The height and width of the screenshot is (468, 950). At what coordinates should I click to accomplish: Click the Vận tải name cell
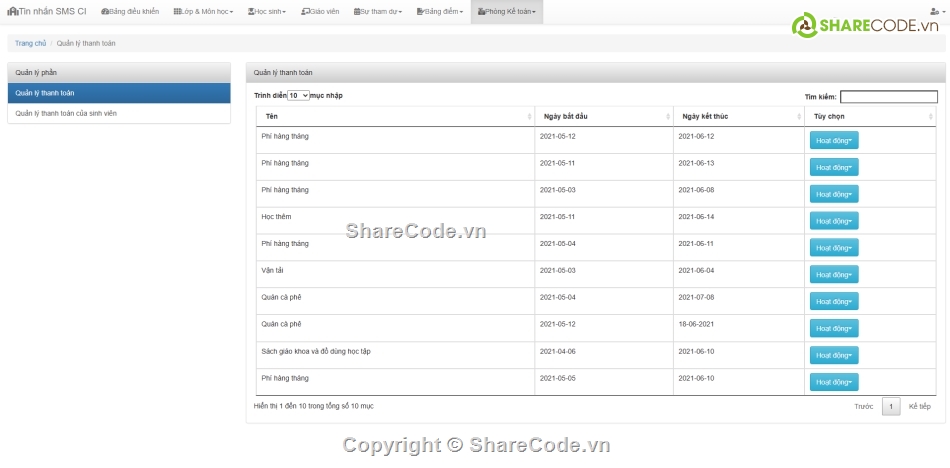pos(272,270)
